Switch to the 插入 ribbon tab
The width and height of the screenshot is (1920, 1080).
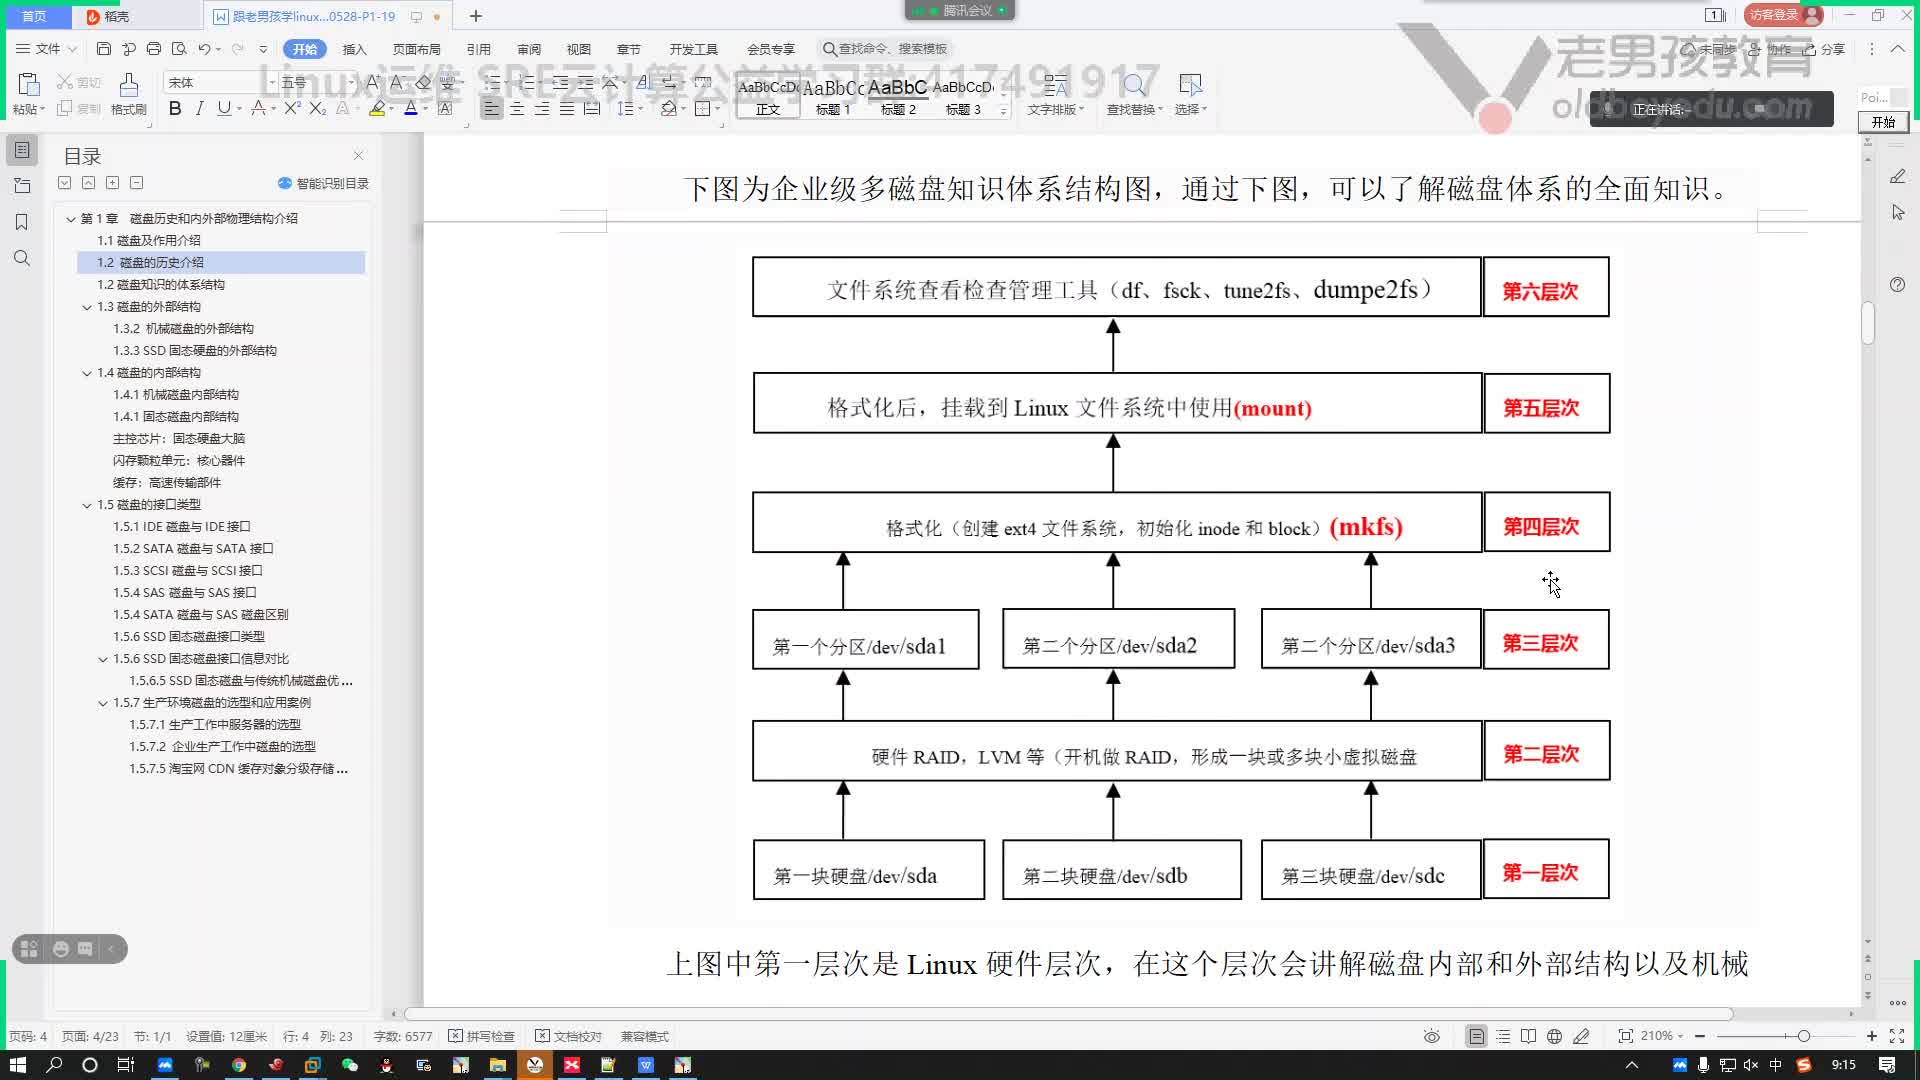[x=354, y=49]
